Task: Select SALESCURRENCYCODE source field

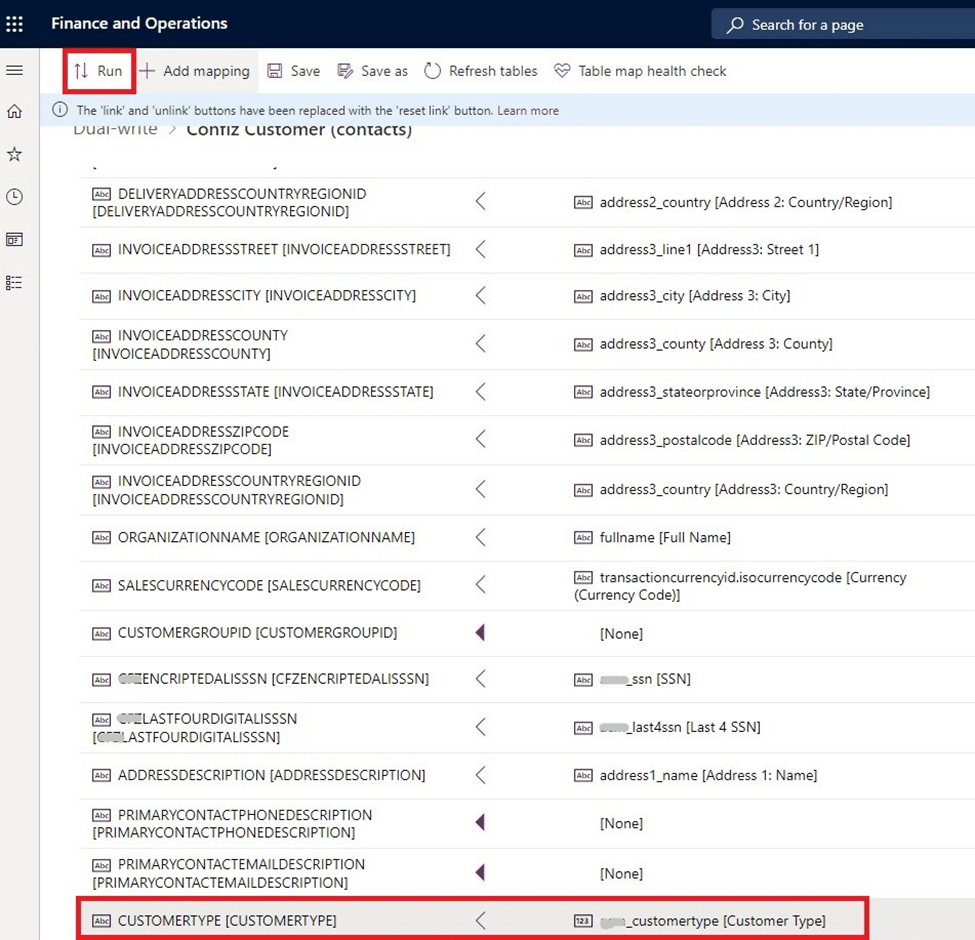Action: 256,586
